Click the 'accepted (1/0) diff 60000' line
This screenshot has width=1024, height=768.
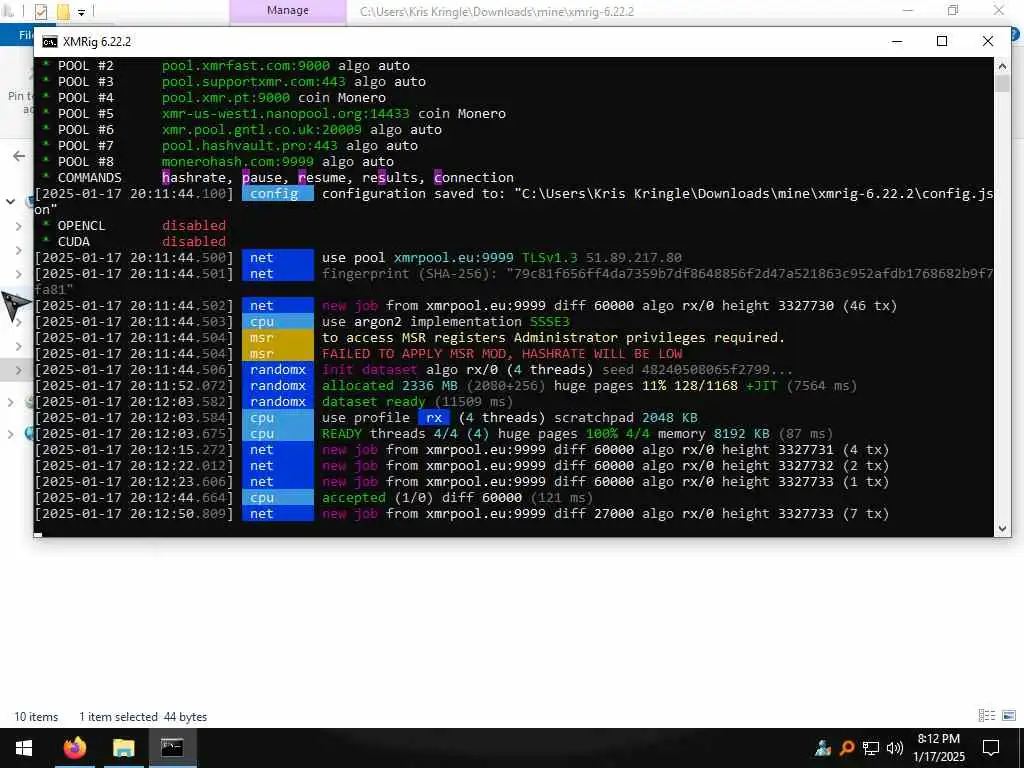(422, 498)
